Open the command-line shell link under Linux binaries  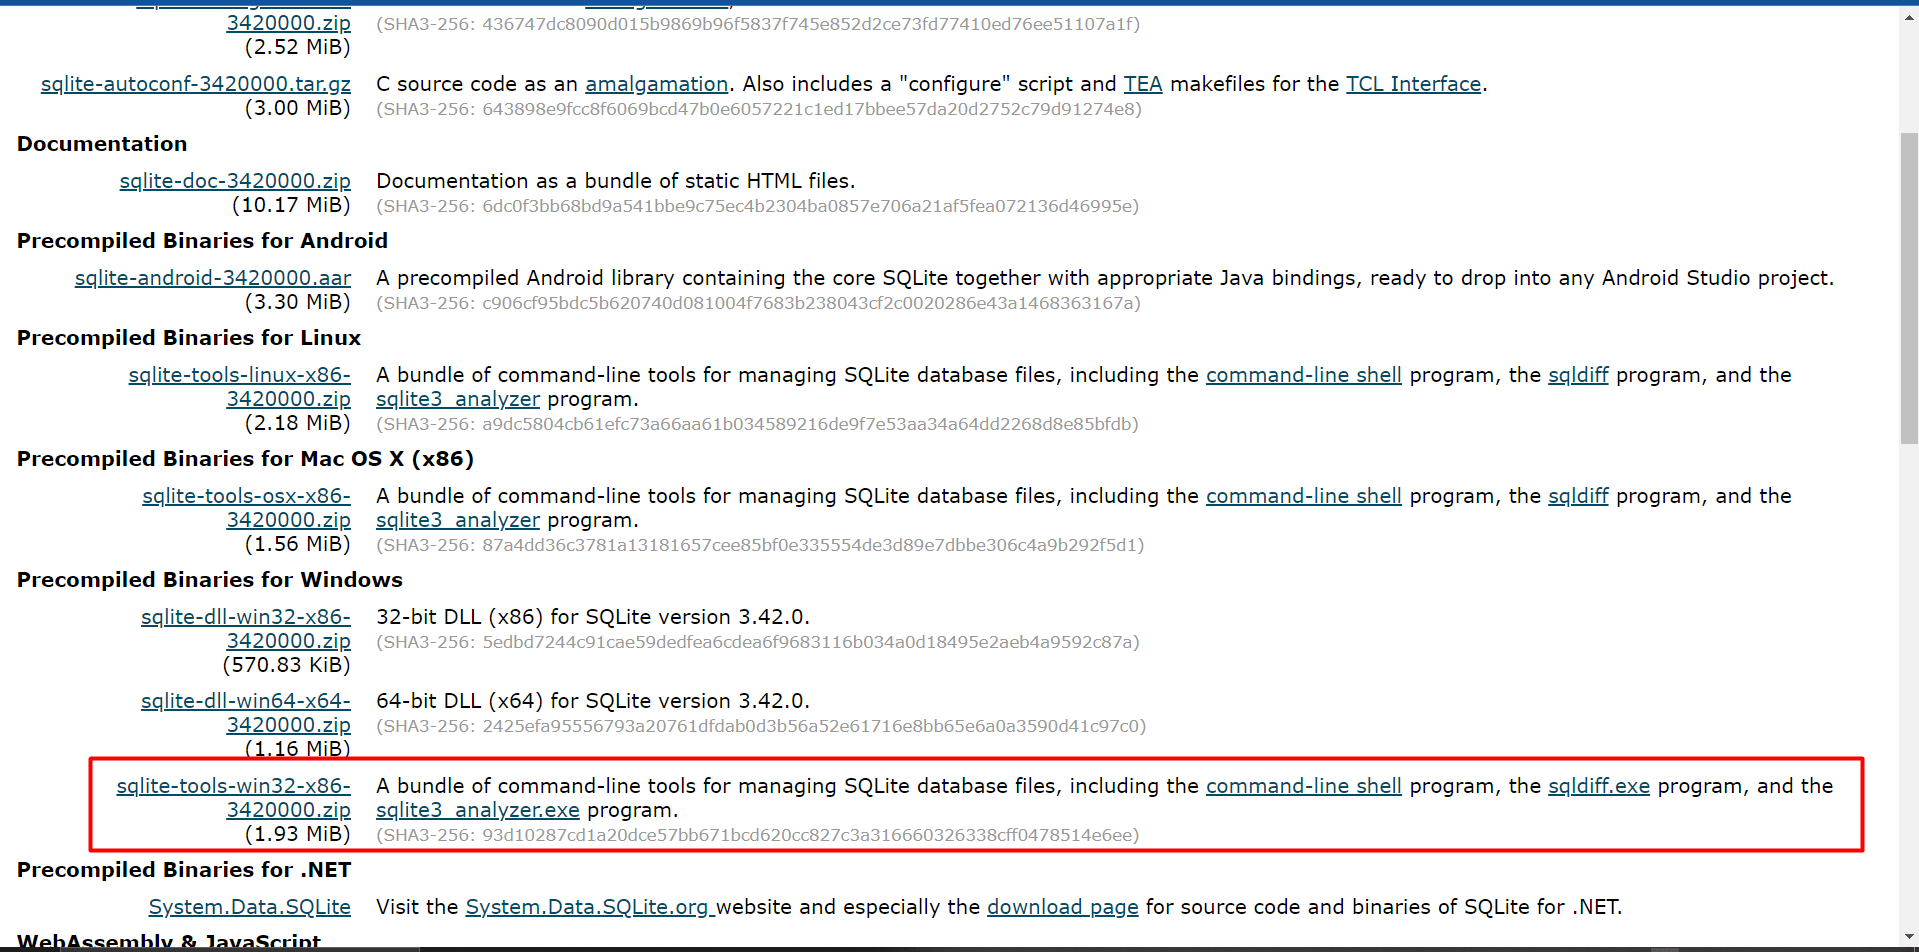pyautogui.click(x=1303, y=375)
